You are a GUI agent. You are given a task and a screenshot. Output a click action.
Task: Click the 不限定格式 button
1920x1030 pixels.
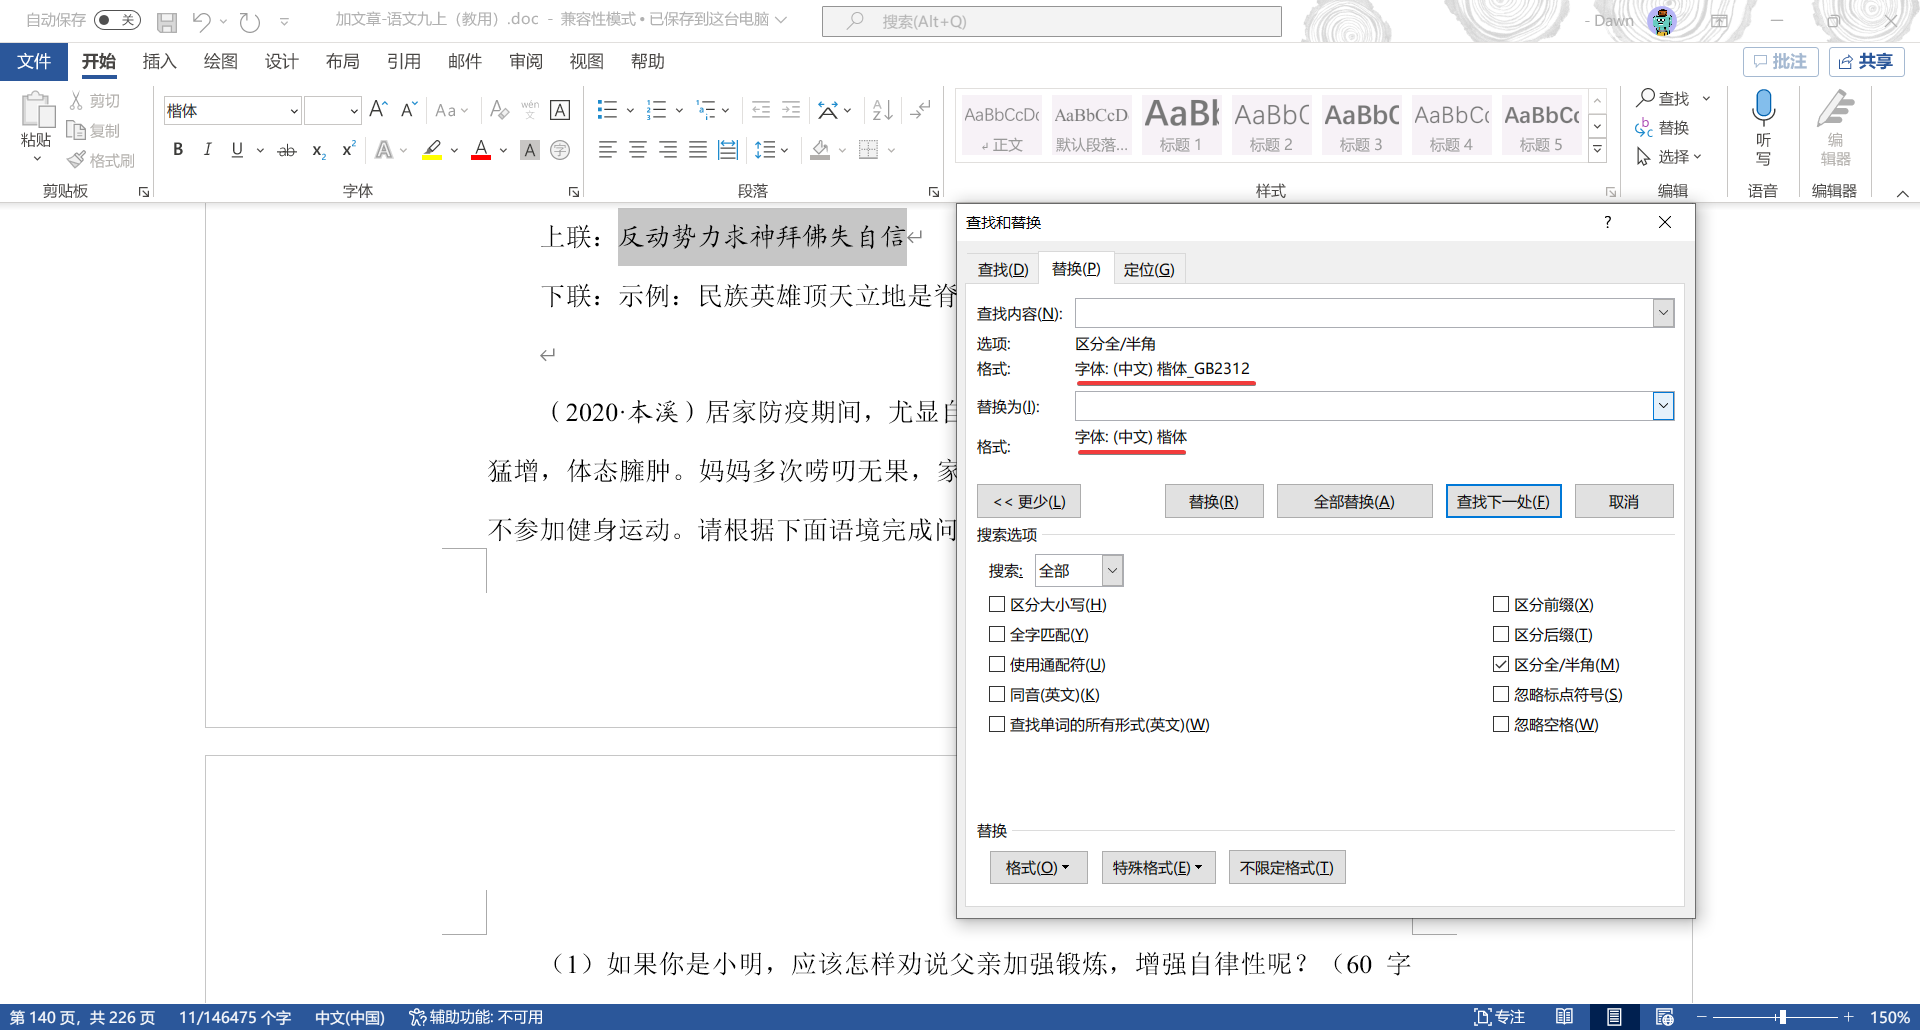[x=1286, y=867]
